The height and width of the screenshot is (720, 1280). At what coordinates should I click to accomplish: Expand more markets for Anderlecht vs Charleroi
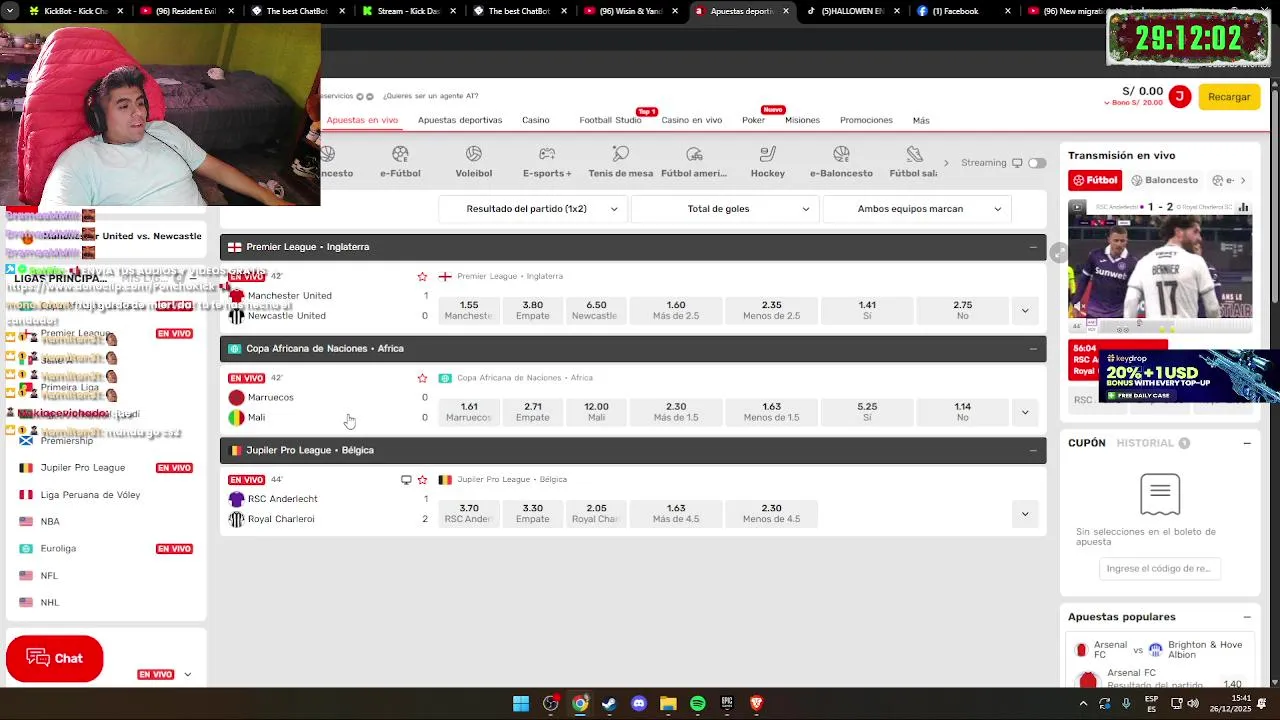pyautogui.click(x=1024, y=514)
